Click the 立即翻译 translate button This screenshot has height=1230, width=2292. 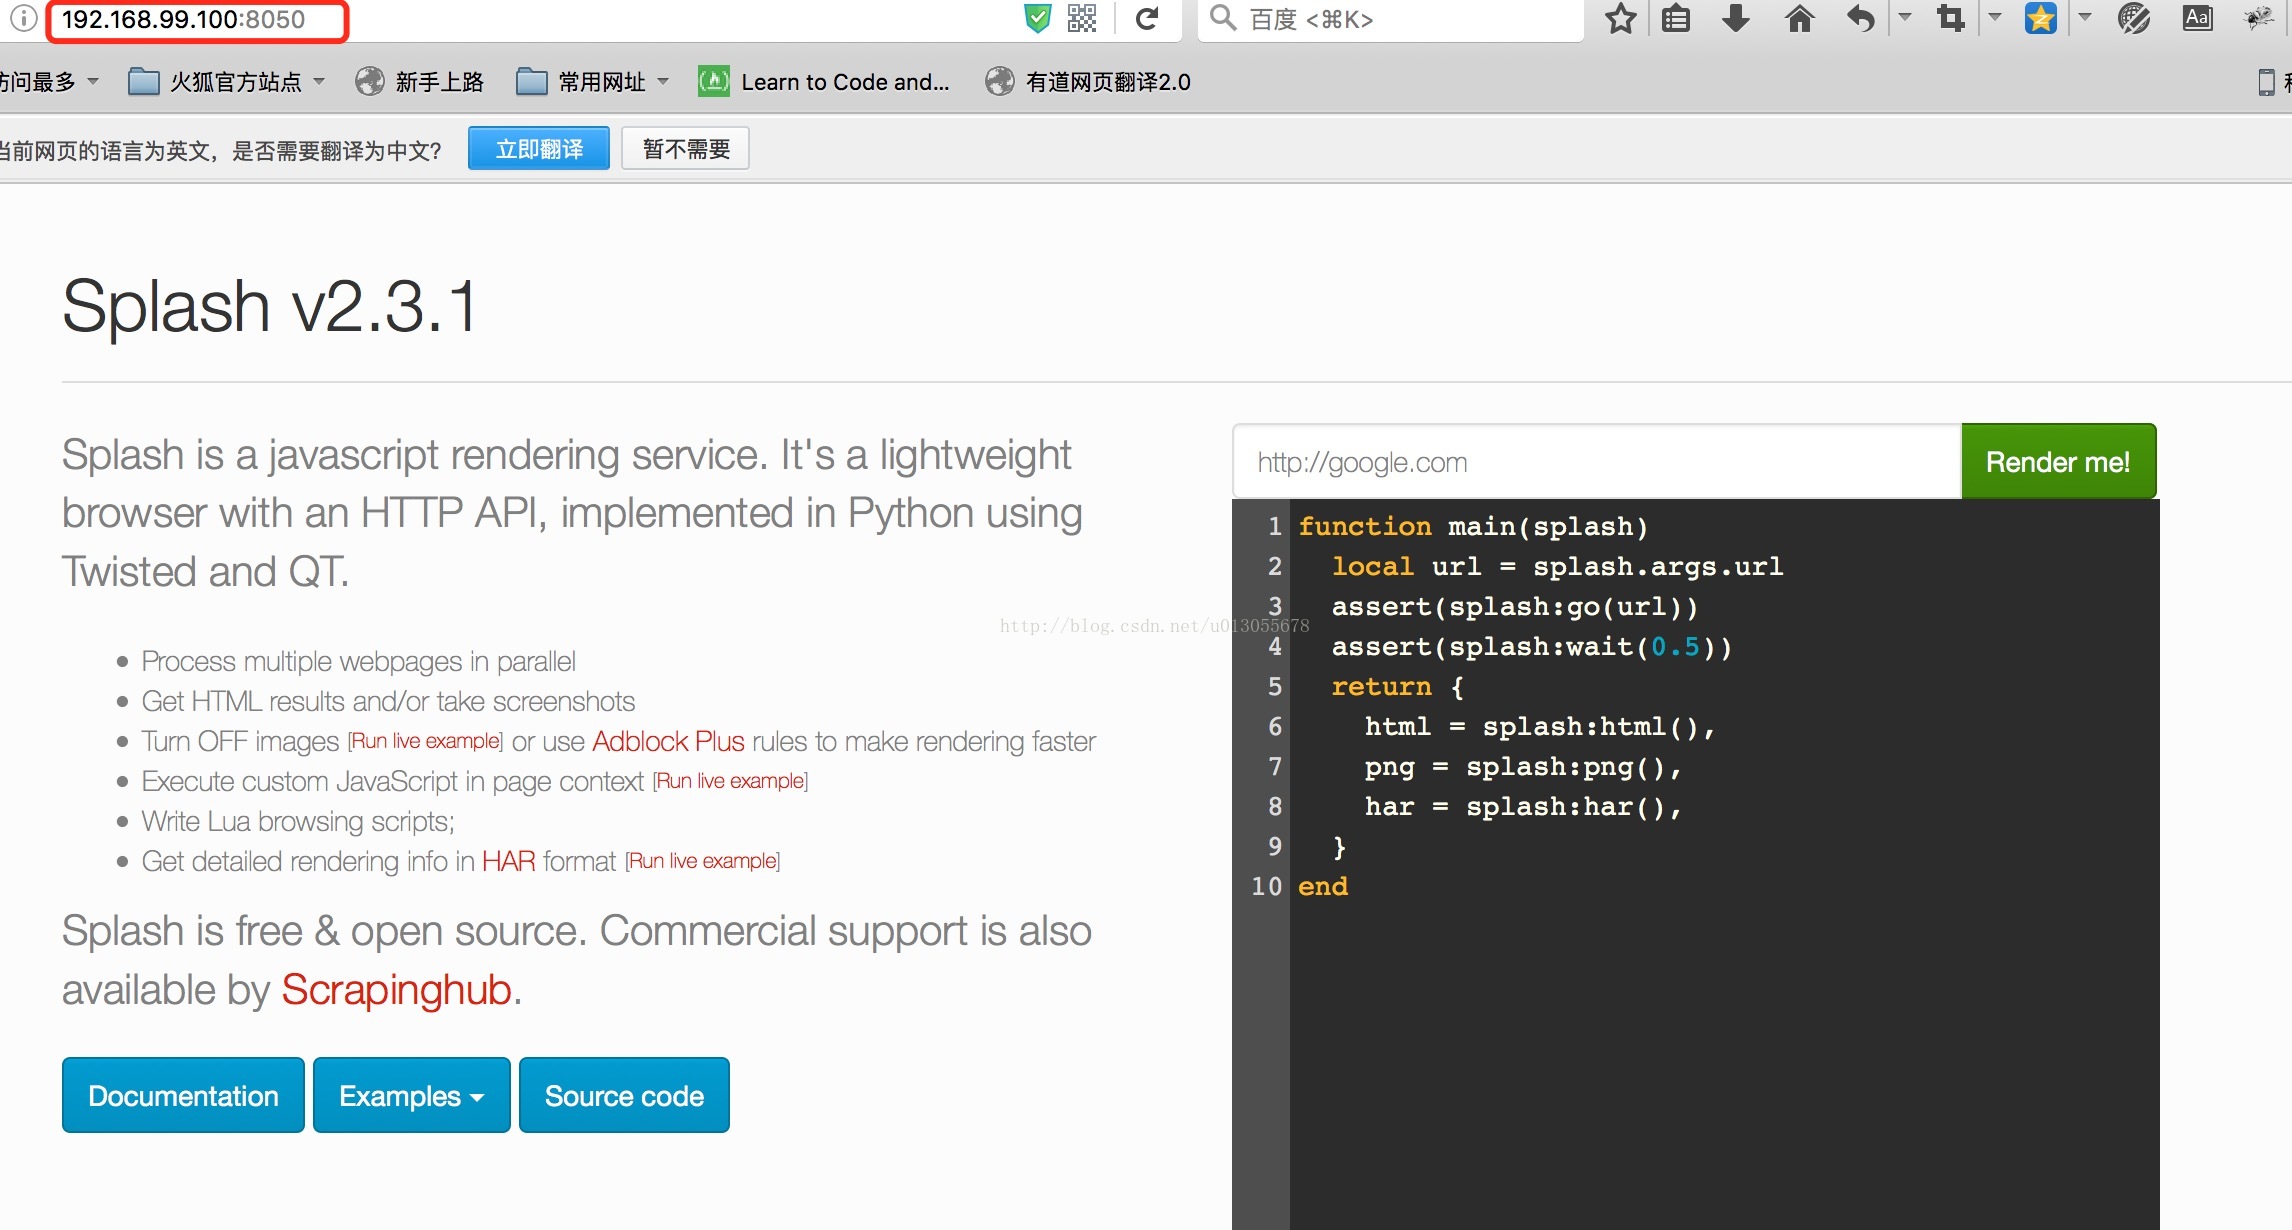[x=539, y=149]
